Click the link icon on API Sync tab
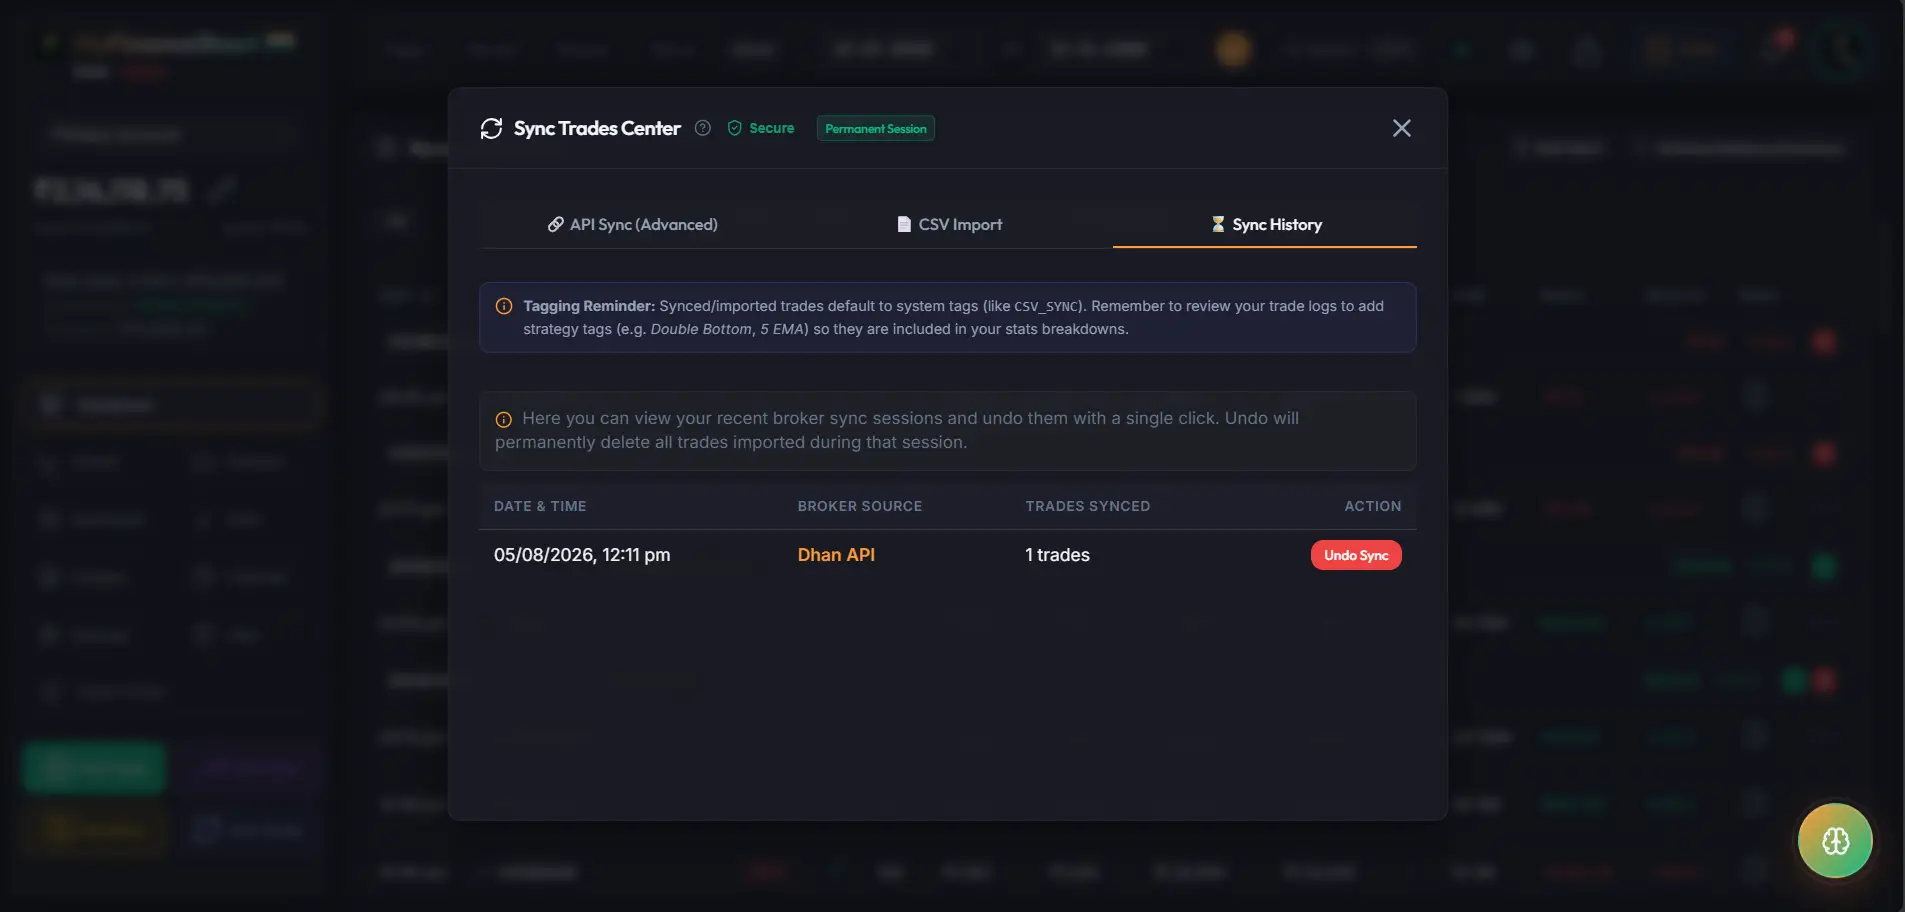 tap(556, 224)
